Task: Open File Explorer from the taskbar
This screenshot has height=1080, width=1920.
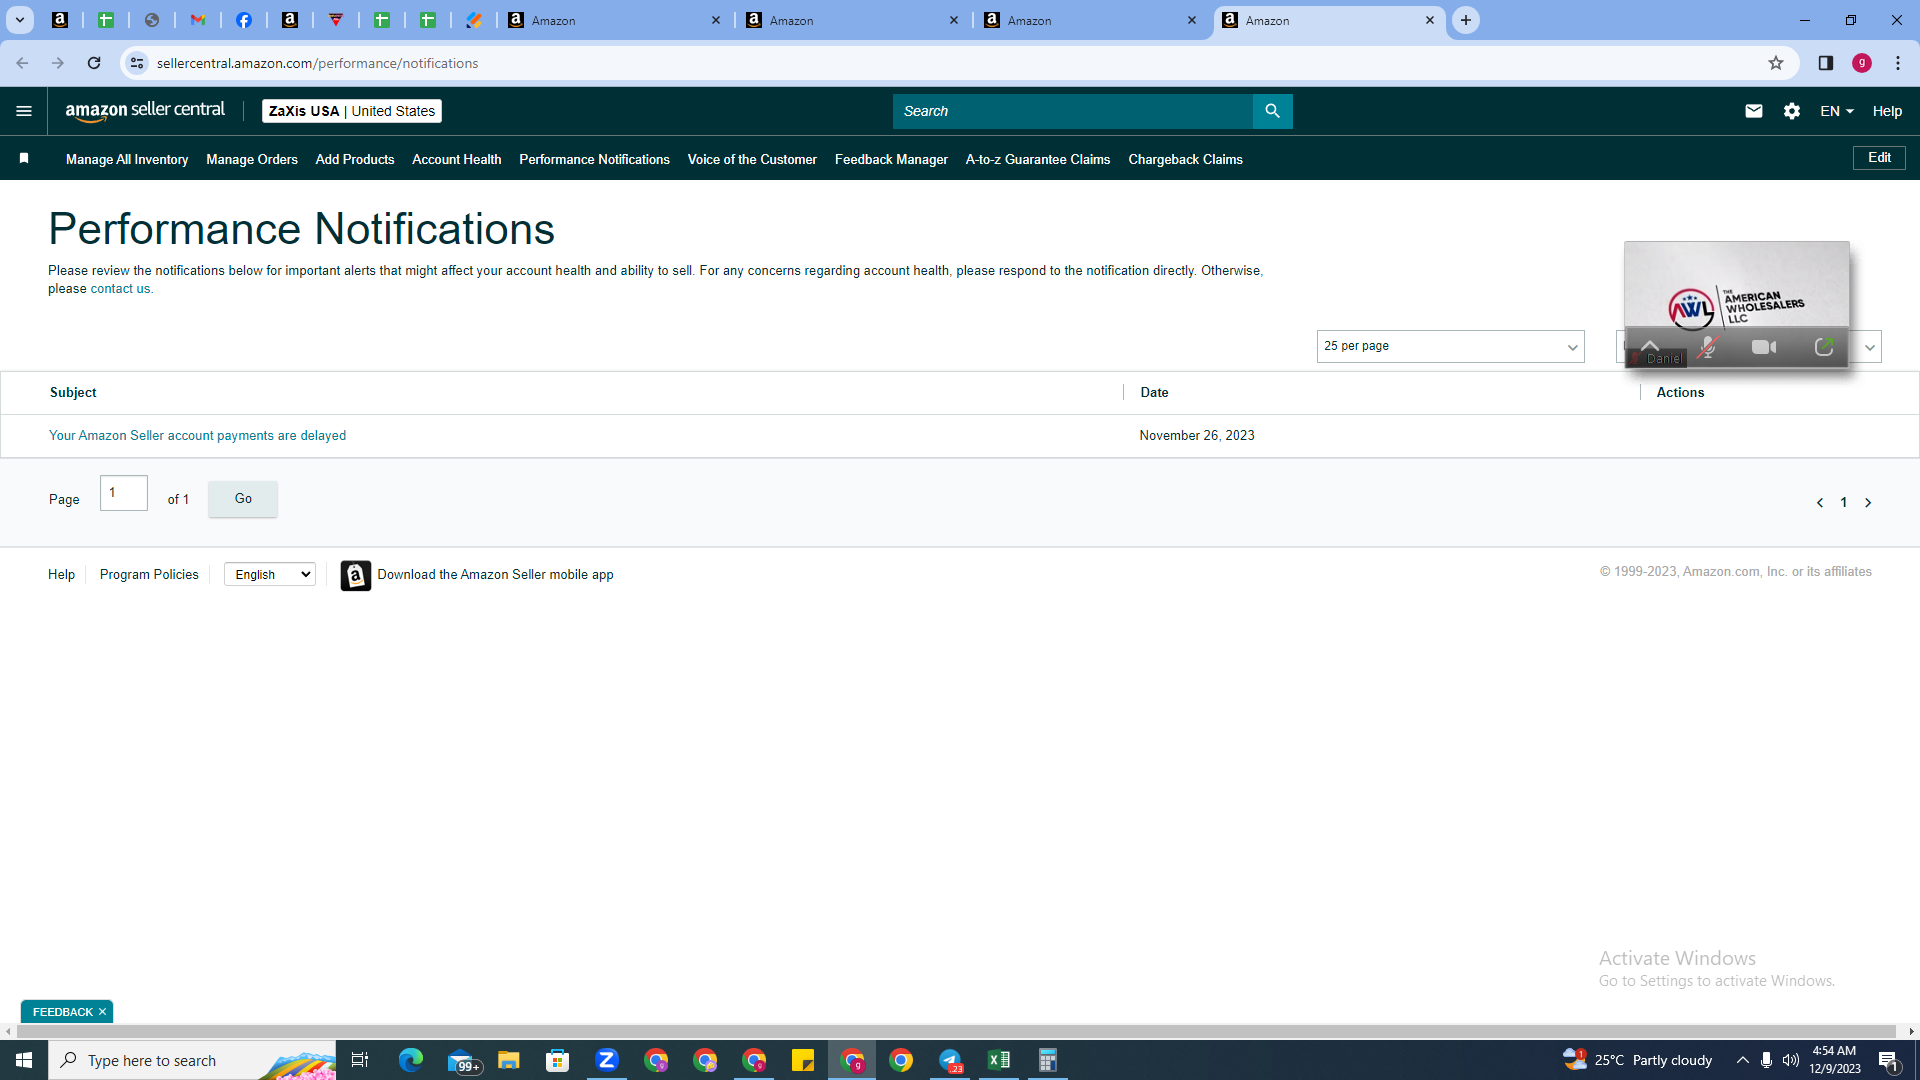Action: point(509,1060)
